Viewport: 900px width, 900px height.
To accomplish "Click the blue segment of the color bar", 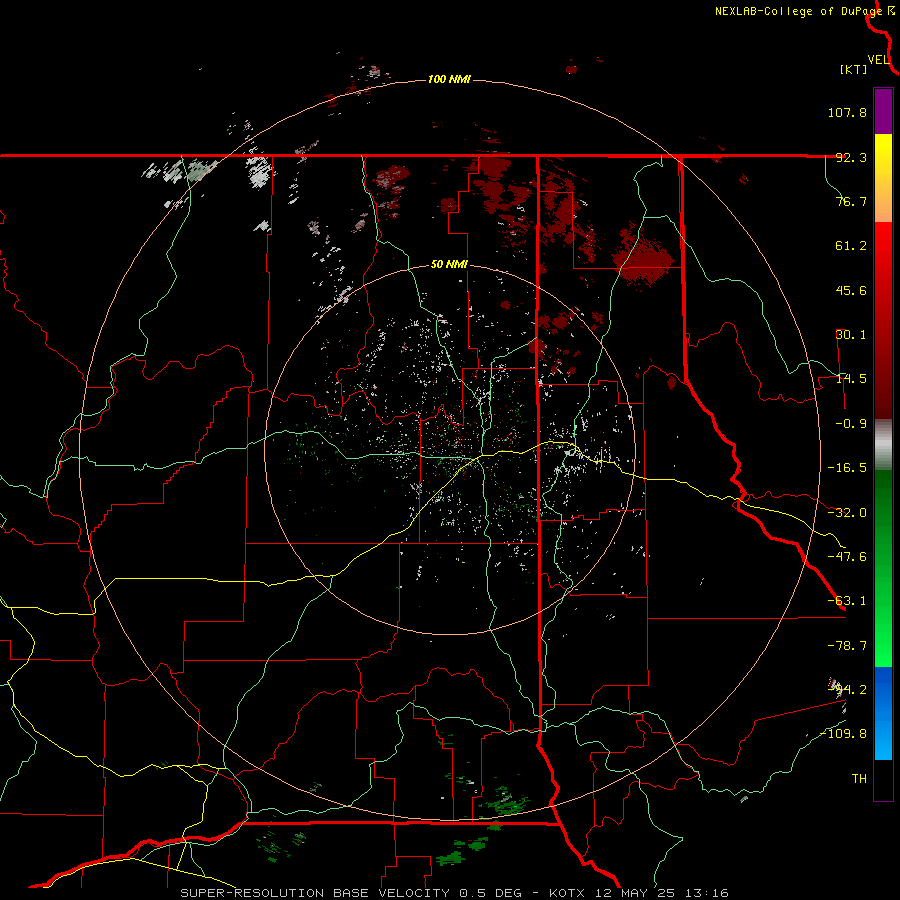I will [x=883, y=713].
